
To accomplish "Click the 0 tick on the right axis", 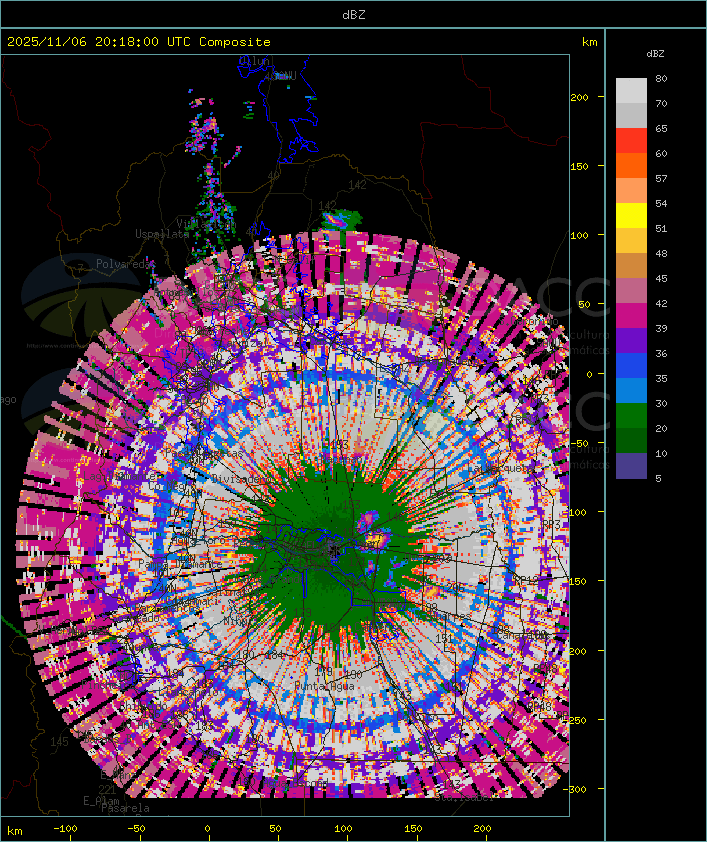I will (x=589, y=374).
